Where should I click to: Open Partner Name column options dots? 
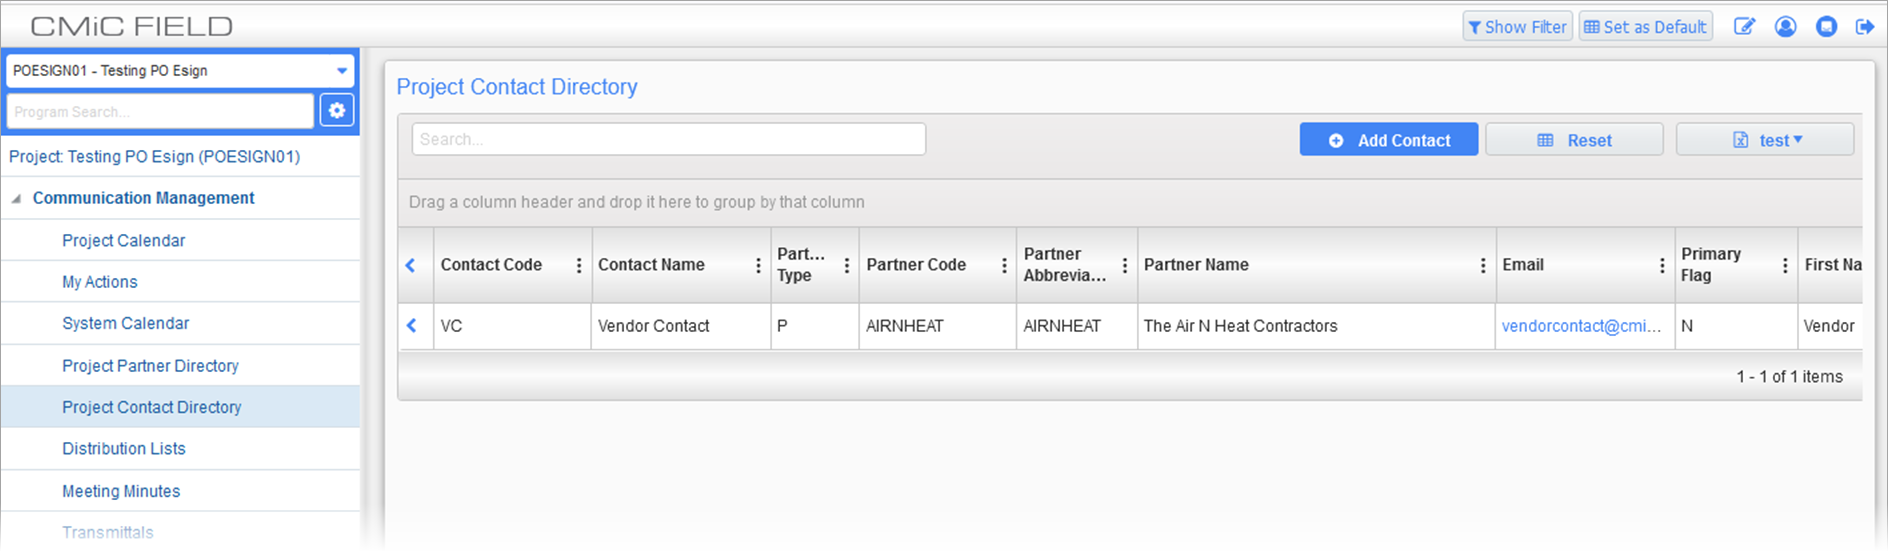click(1483, 265)
